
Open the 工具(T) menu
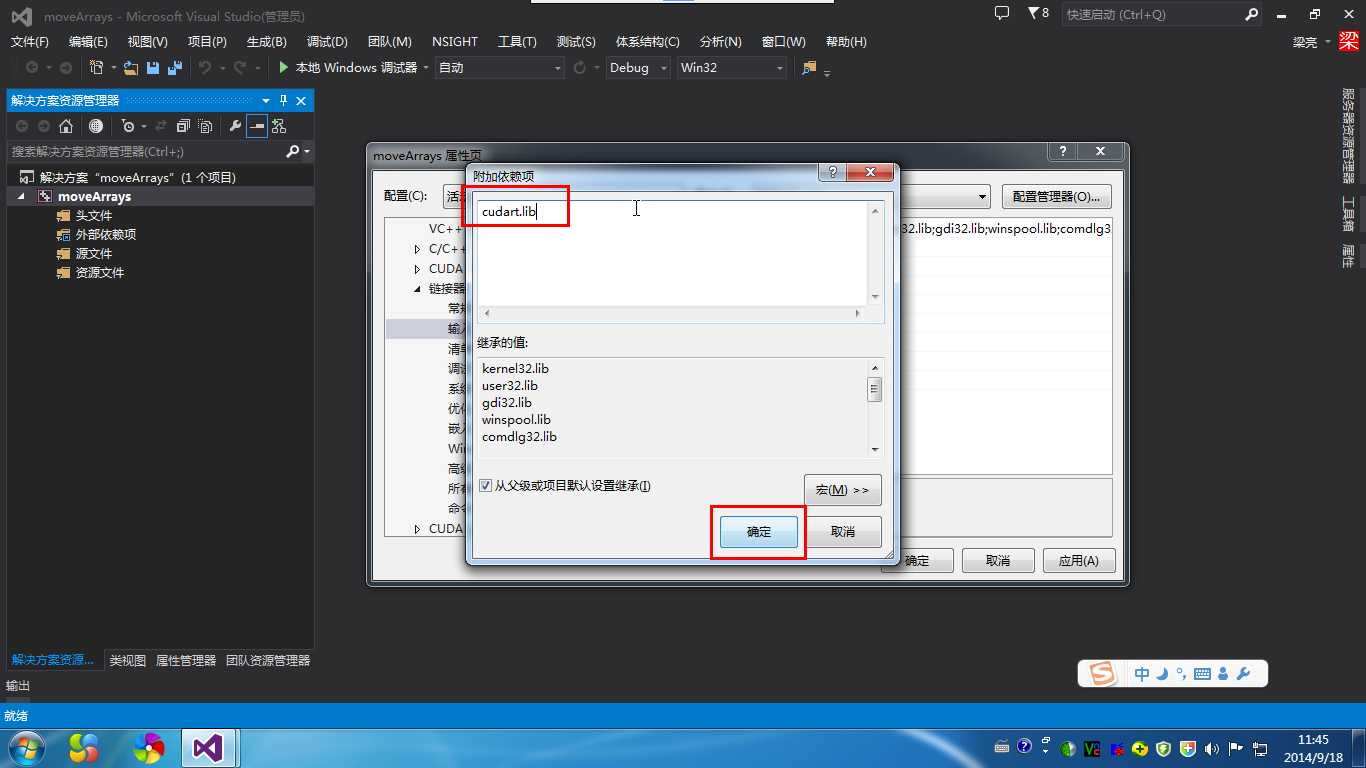pyautogui.click(x=517, y=41)
